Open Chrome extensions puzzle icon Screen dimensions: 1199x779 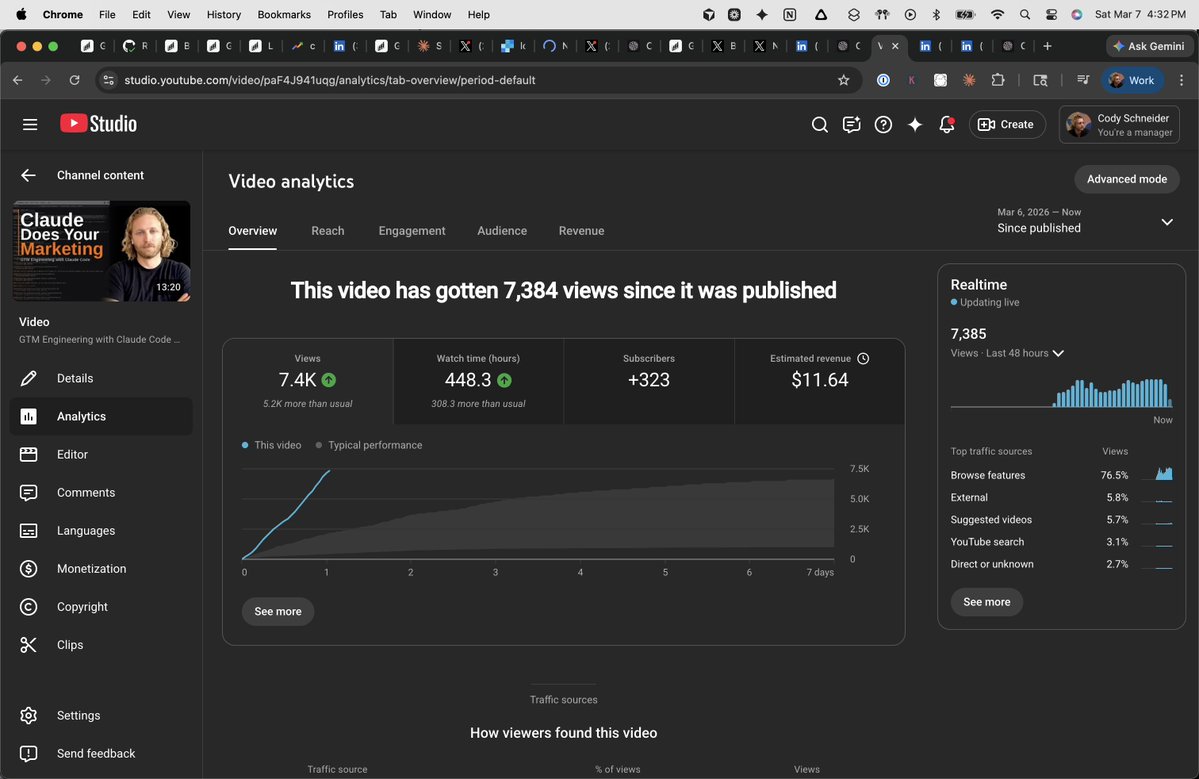(x=998, y=80)
